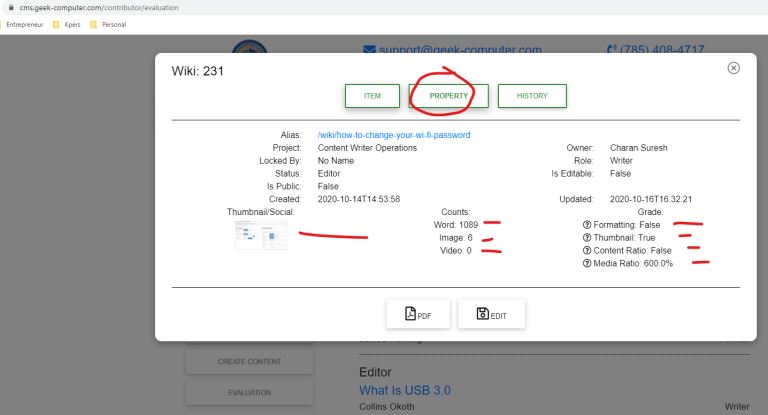Viewport: 768px width, 415px height.
Task: Click the 'Formatting: False' grade
Action: (x=627, y=225)
